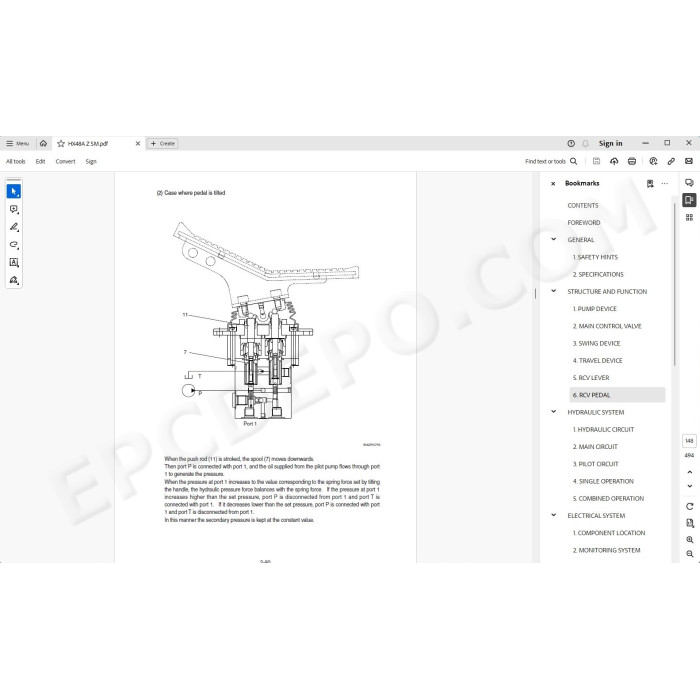This screenshot has width=700, height=700.
Task: Click the Create new tab button
Action: tap(163, 143)
